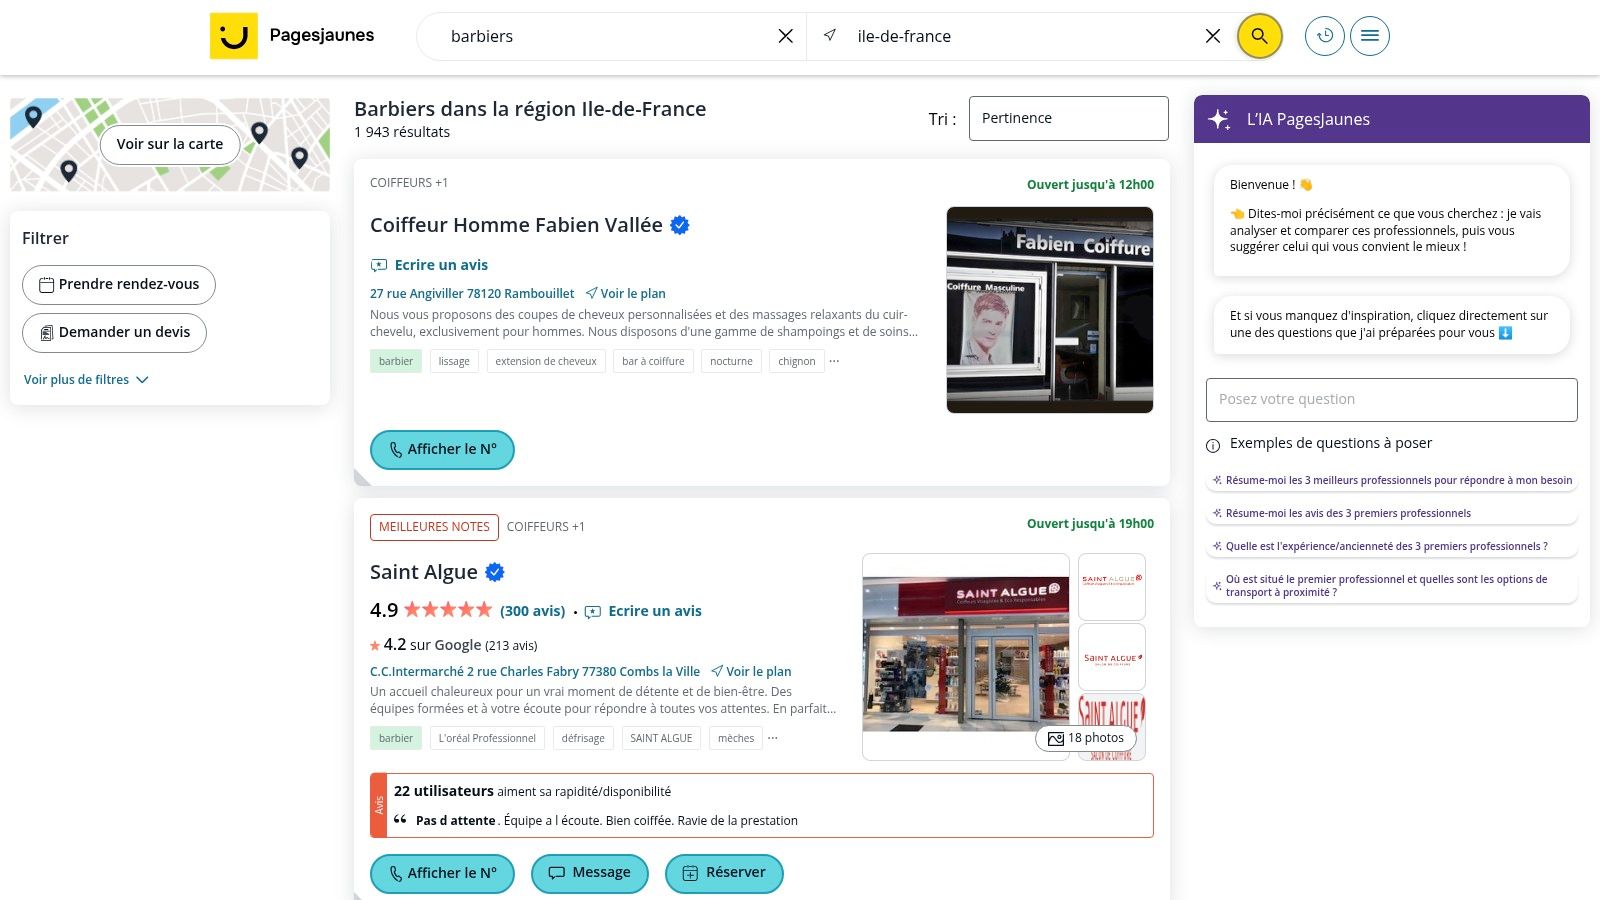Click the 'ile-de-france' location input
Viewport: 1600px width, 900px height.
(x=1020, y=36)
